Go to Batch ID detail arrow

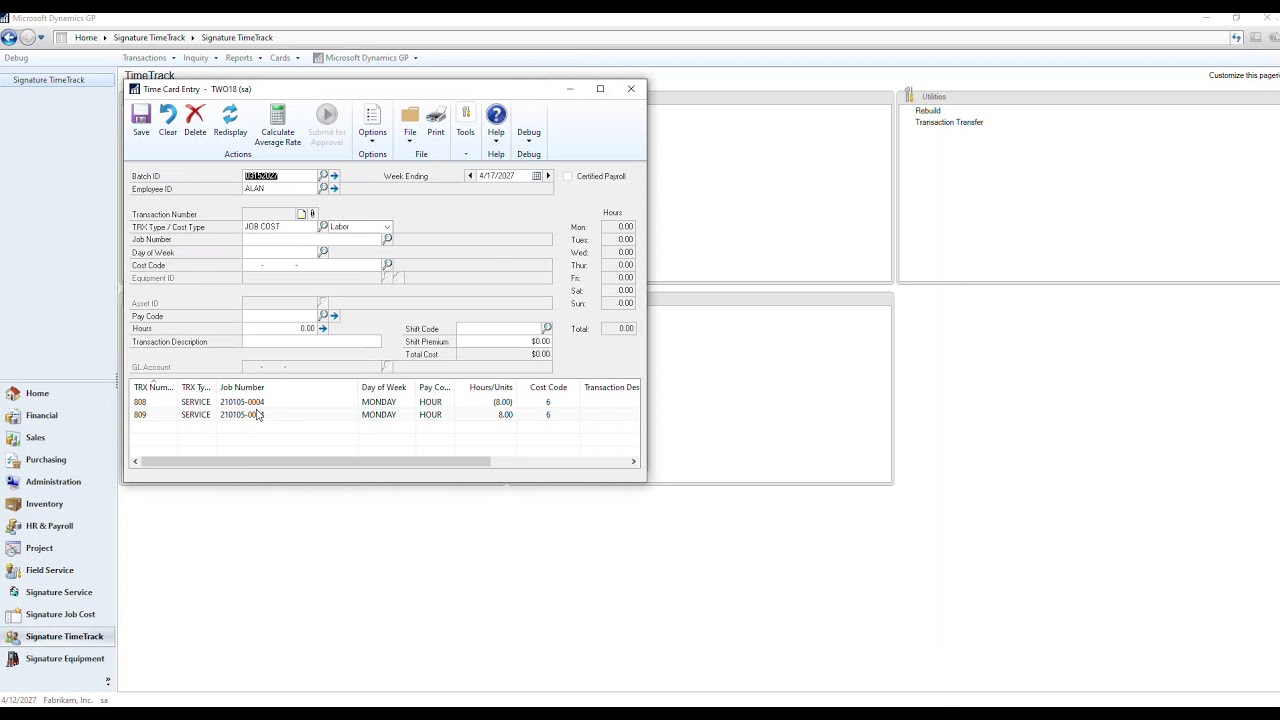(x=334, y=176)
